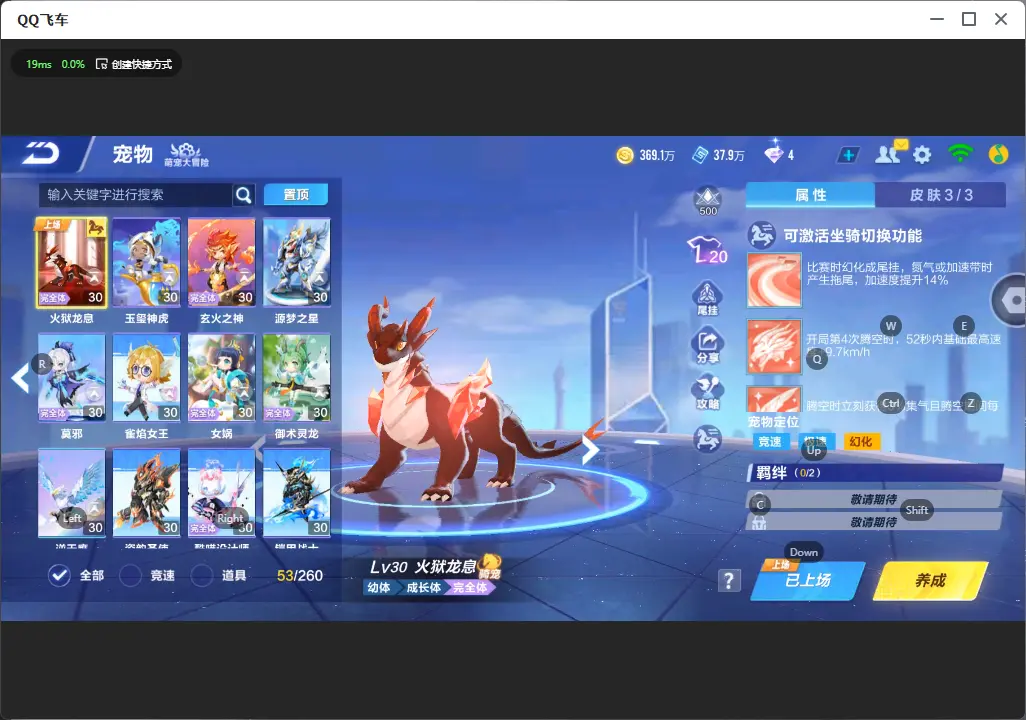Click the 竞速 tag under 宠物定位
This screenshot has height=720, width=1026.
(x=770, y=442)
